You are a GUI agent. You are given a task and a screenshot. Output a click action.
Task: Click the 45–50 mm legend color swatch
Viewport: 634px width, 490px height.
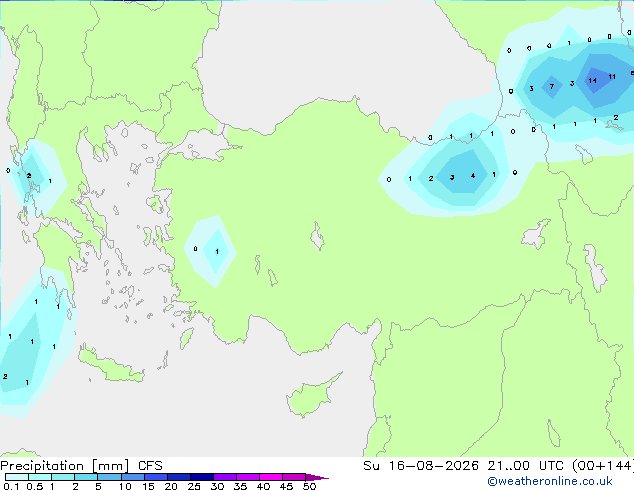pyautogui.click(x=294, y=477)
